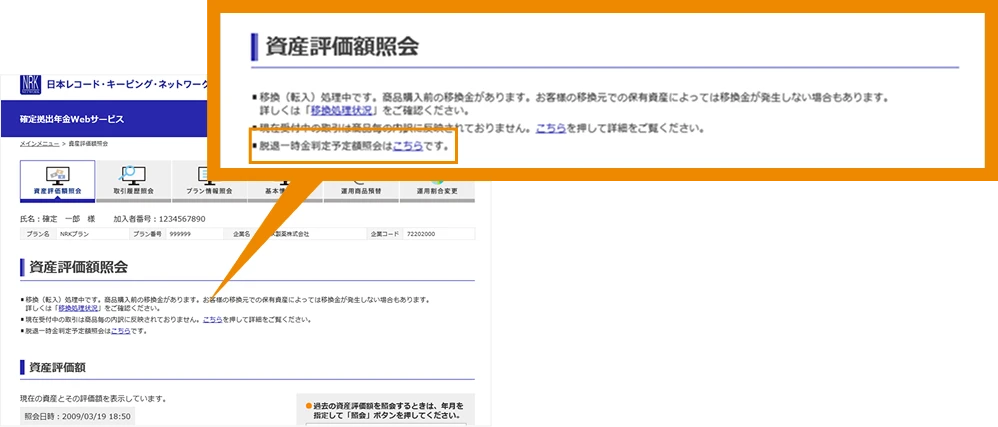The image size is (998, 427).
Task: Click 資産評価額照会 text in the breadcrumb trail
Action: point(88,144)
